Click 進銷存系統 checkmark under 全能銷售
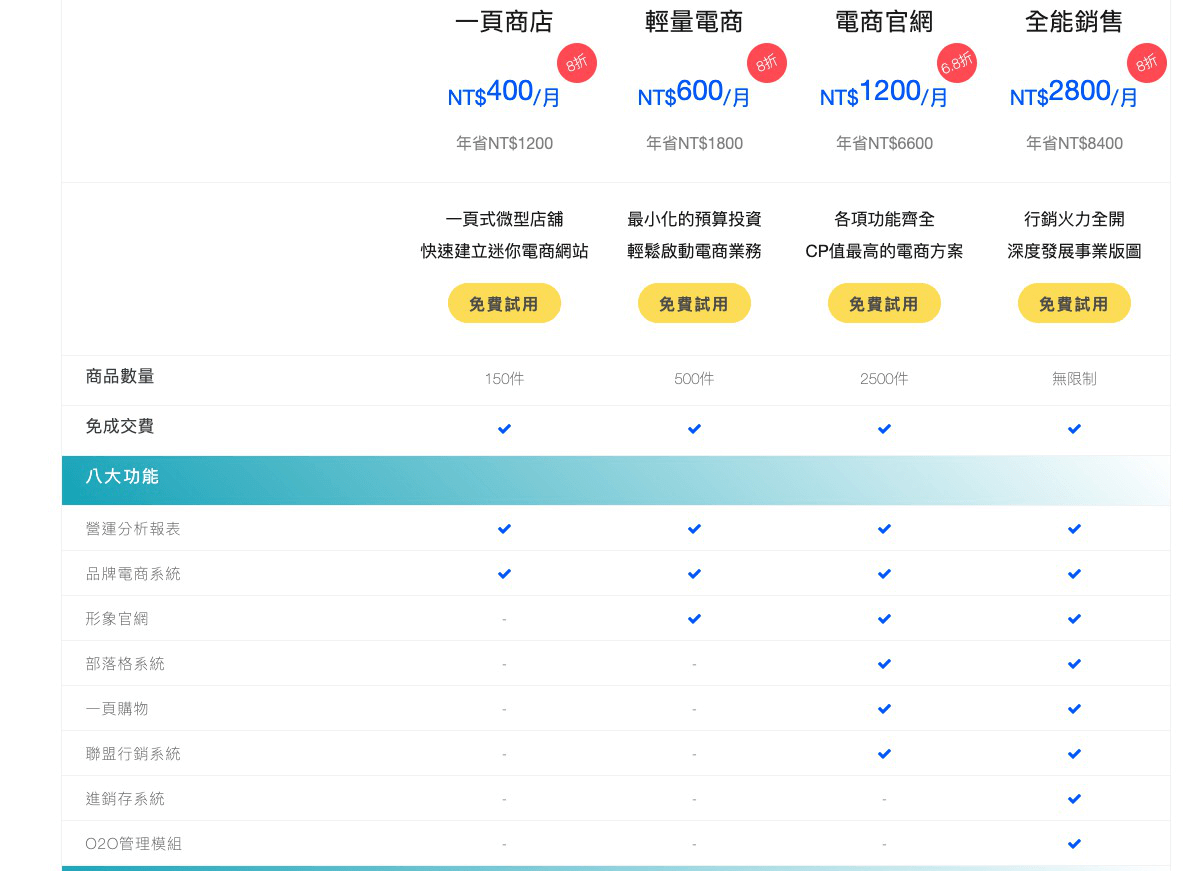Screen dimensions: 1203x871 click(x=1074, y=799)
